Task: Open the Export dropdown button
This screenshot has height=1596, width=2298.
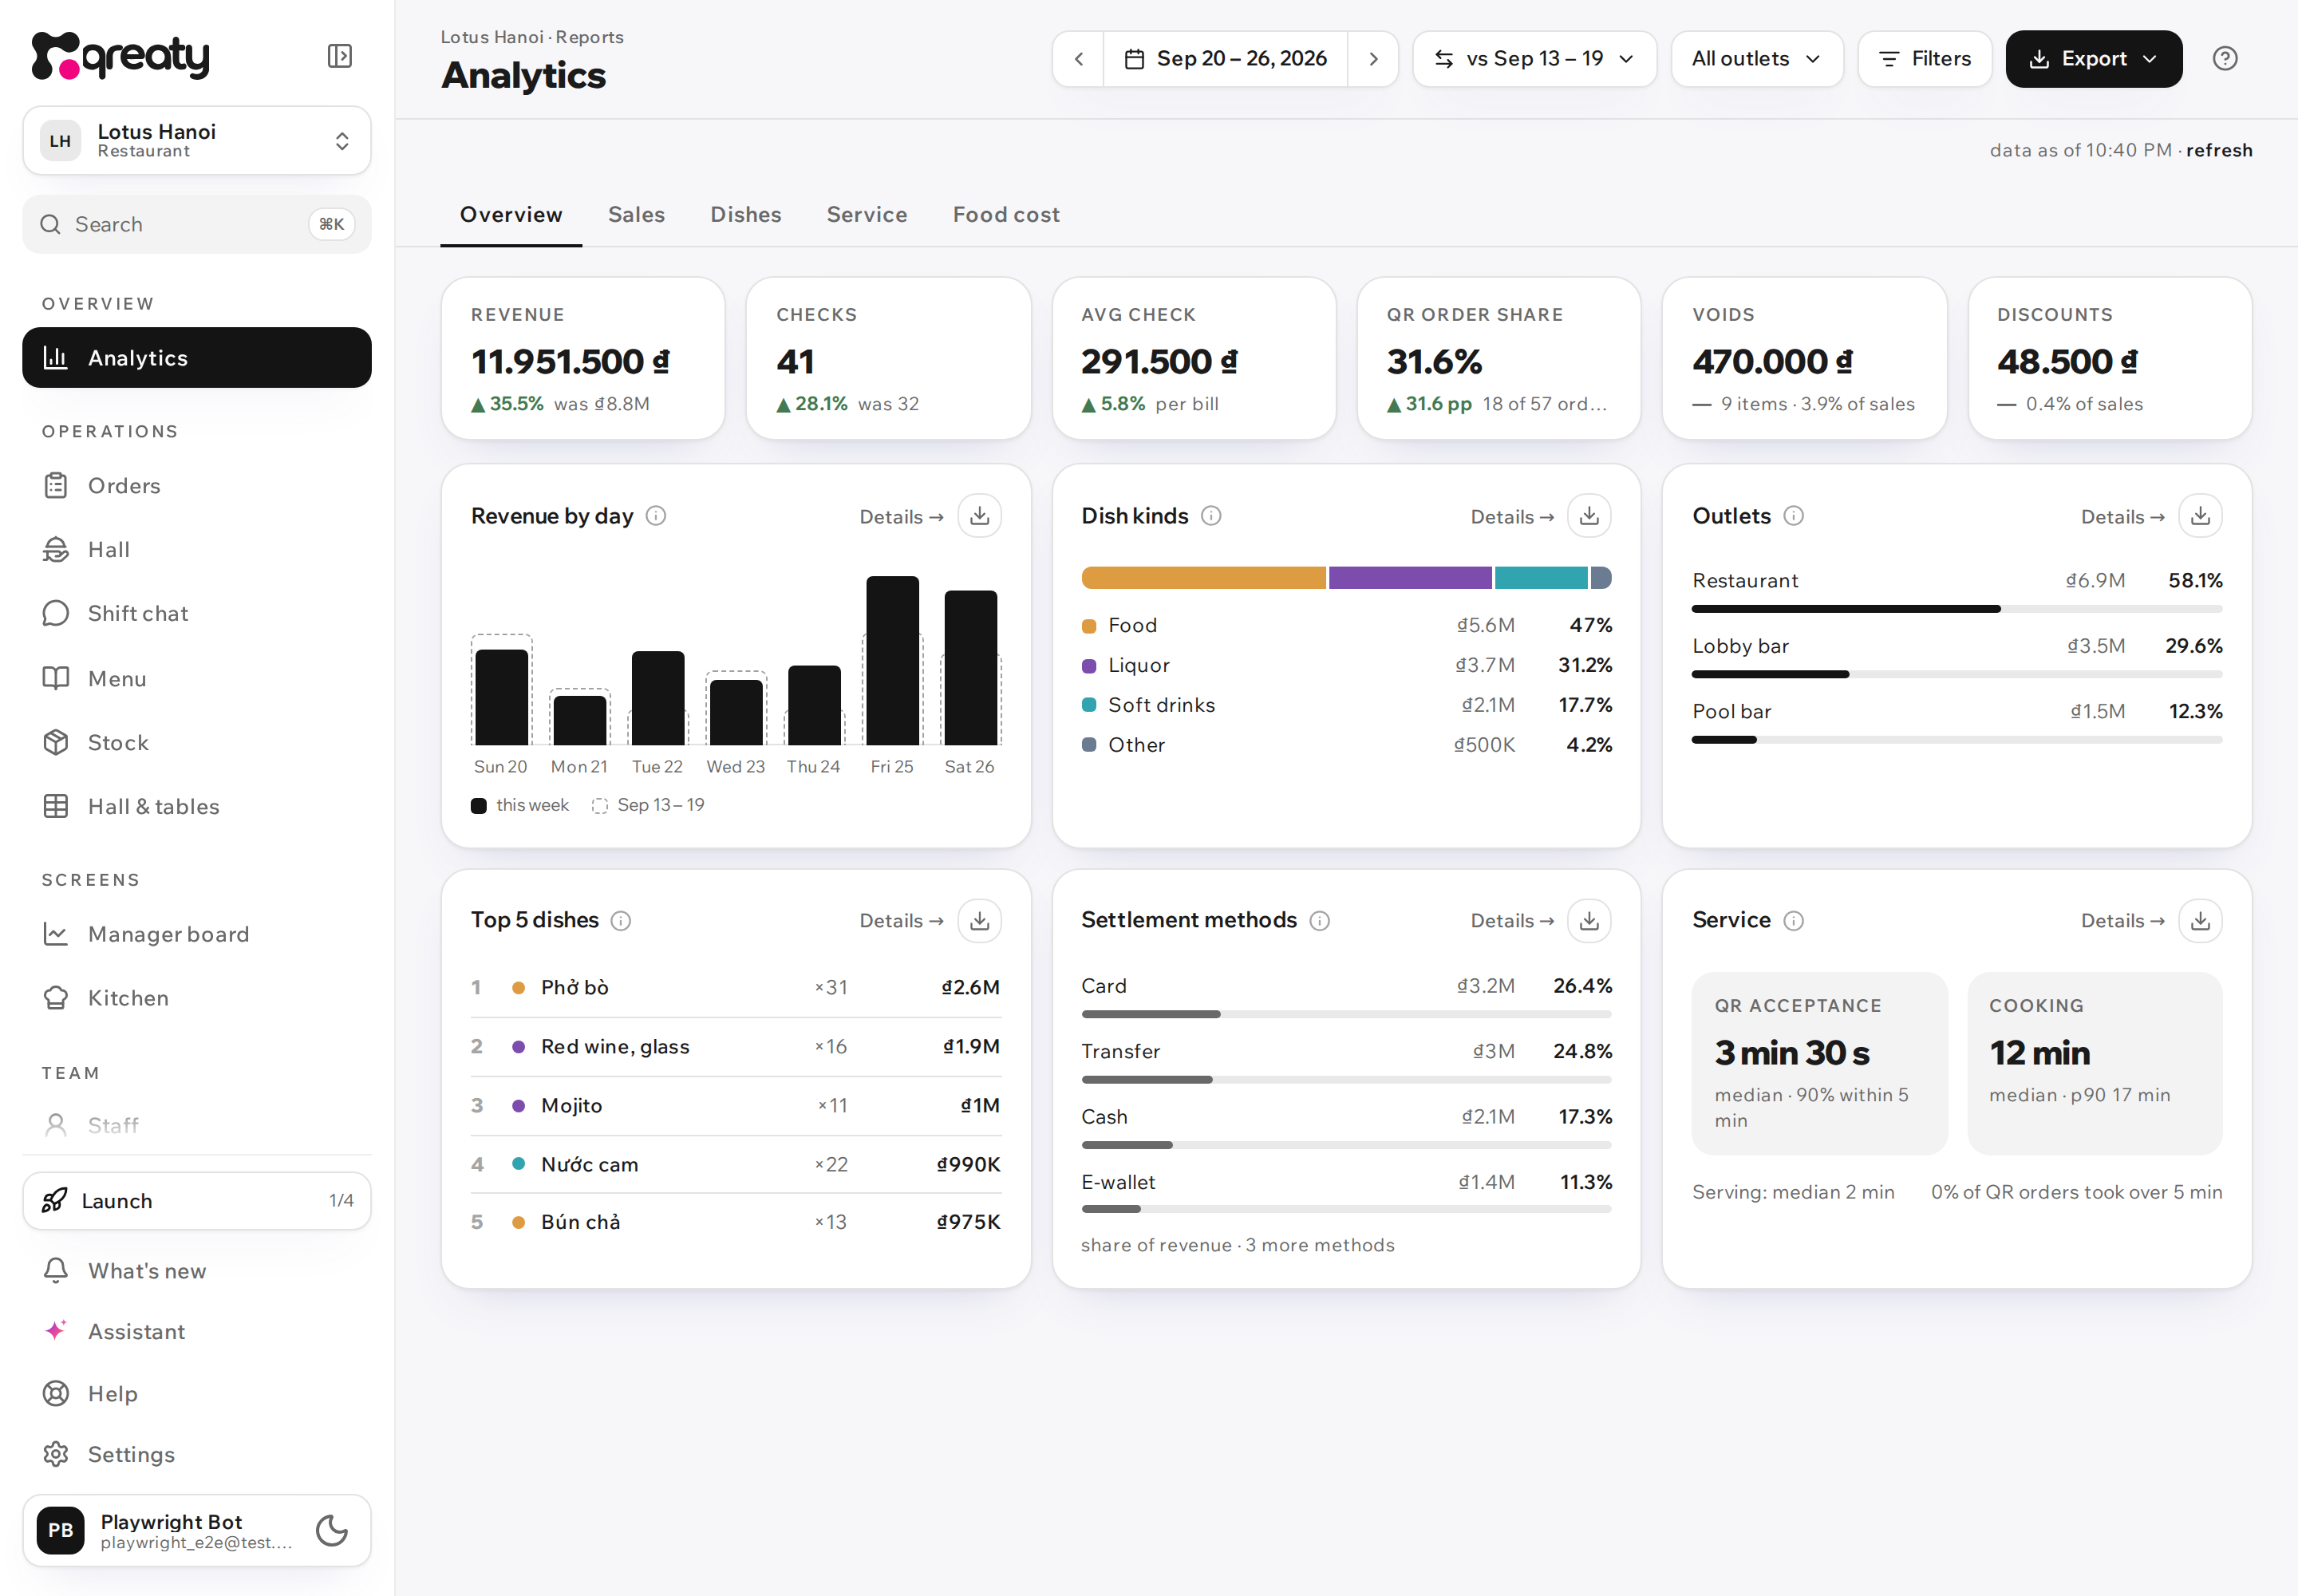Action: pos(2094,59)
